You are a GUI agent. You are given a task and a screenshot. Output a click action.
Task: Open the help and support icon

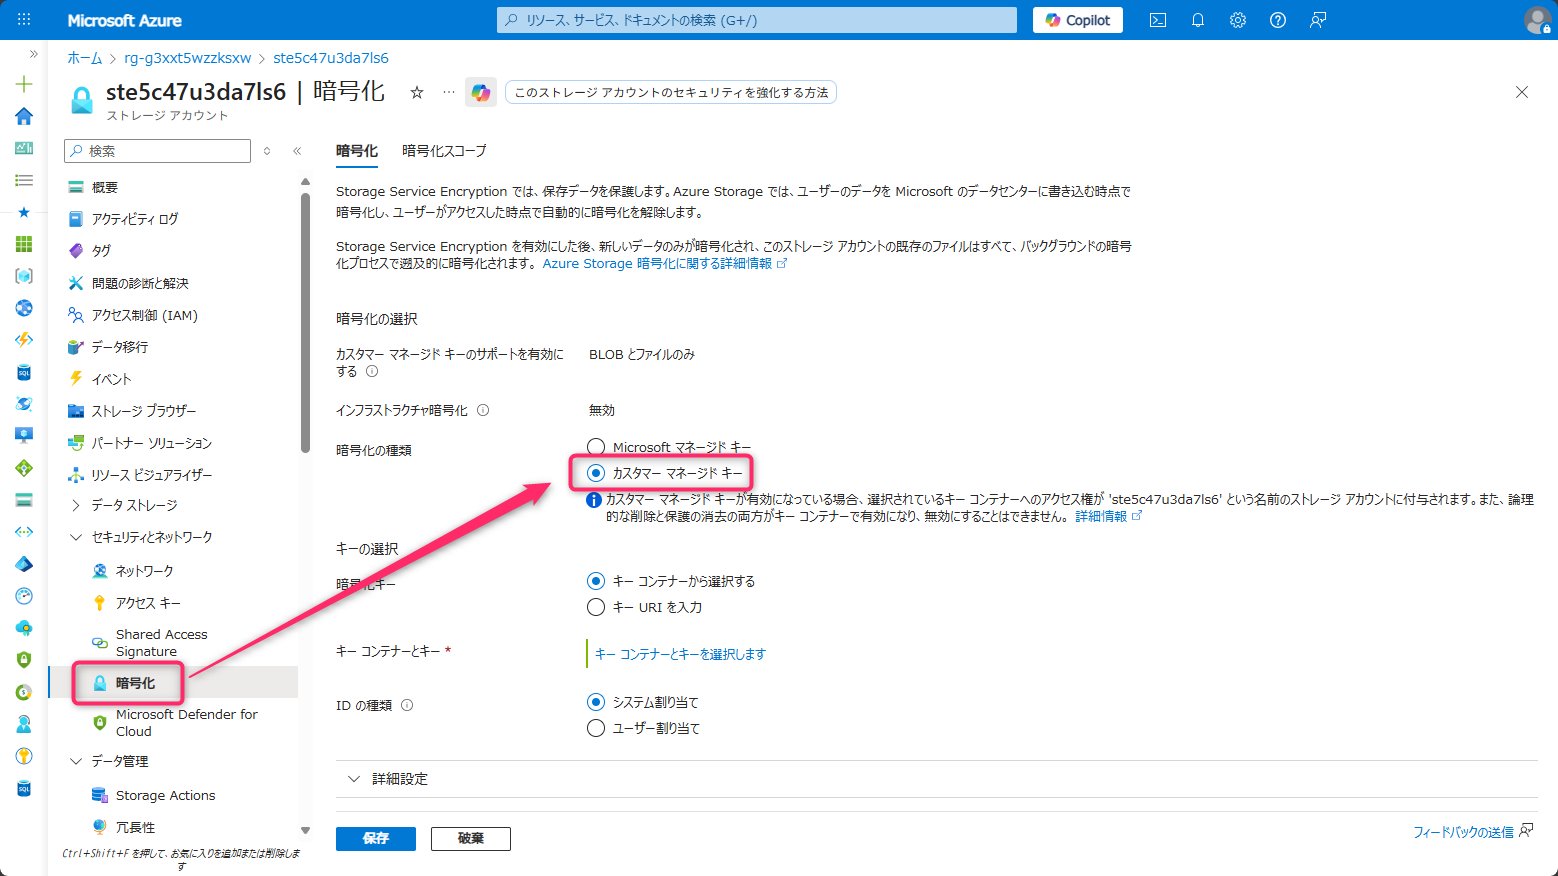(1277, 19)
